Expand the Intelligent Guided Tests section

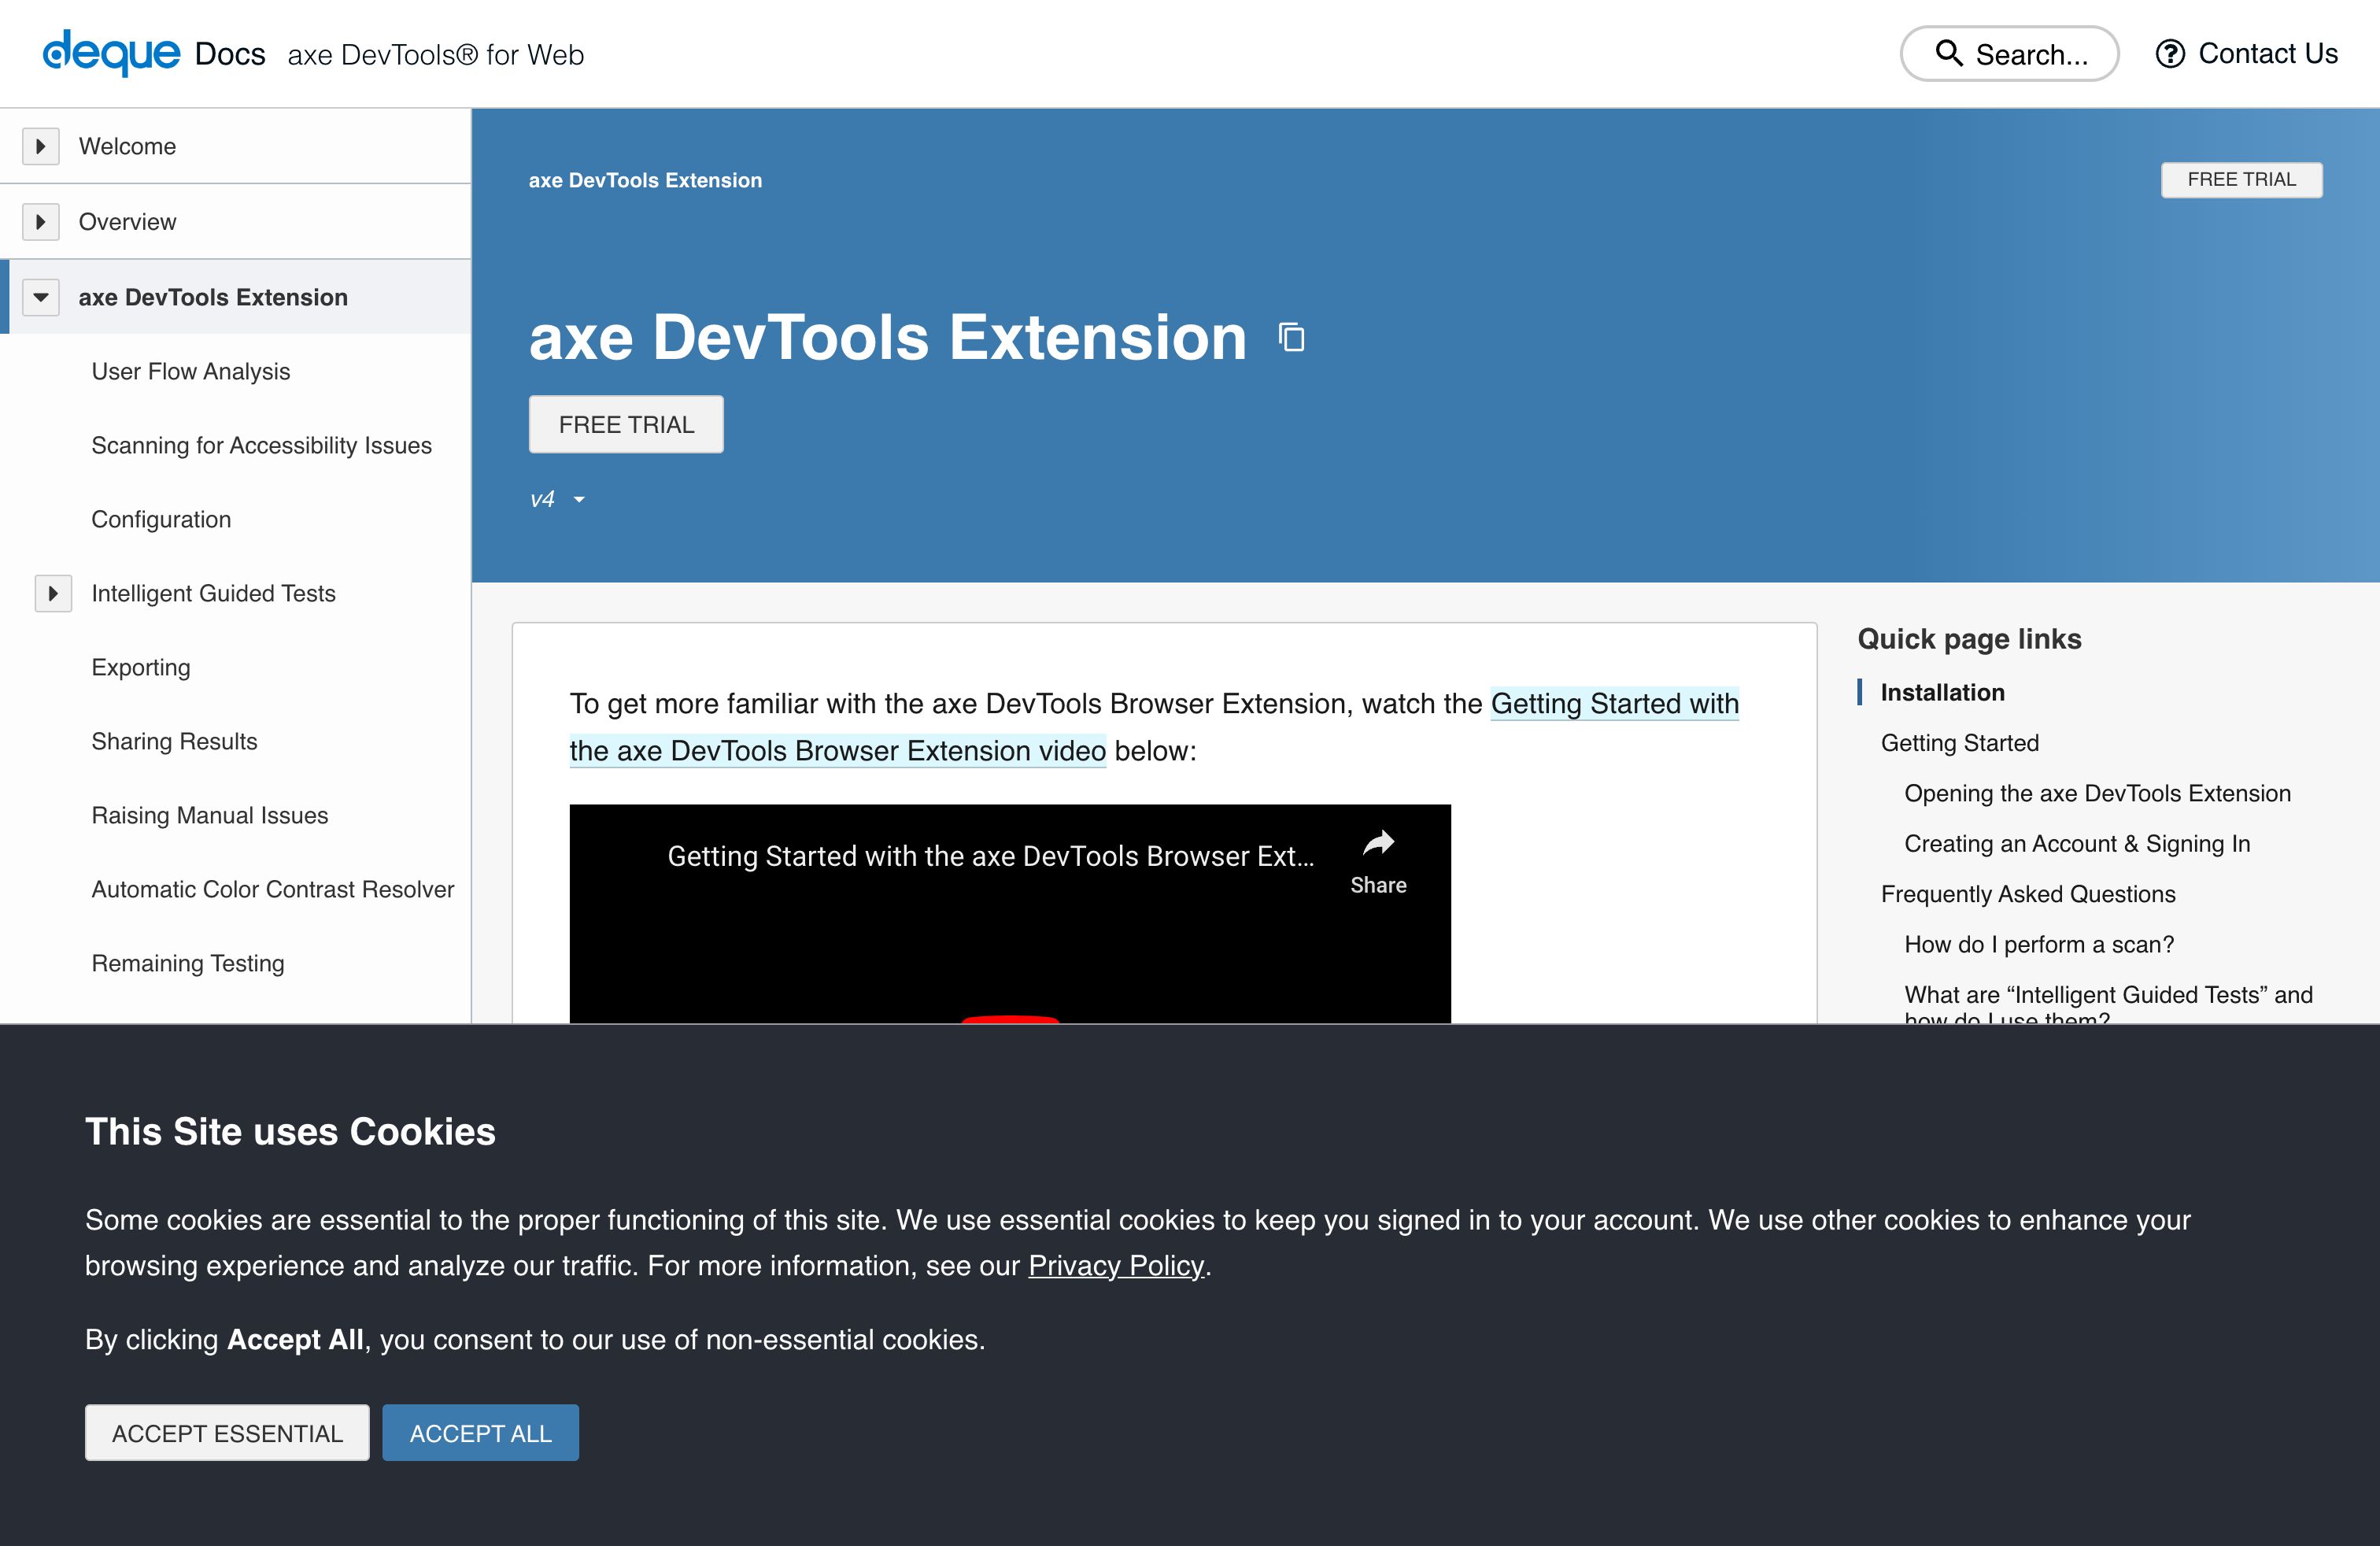(x=52, y=593)
